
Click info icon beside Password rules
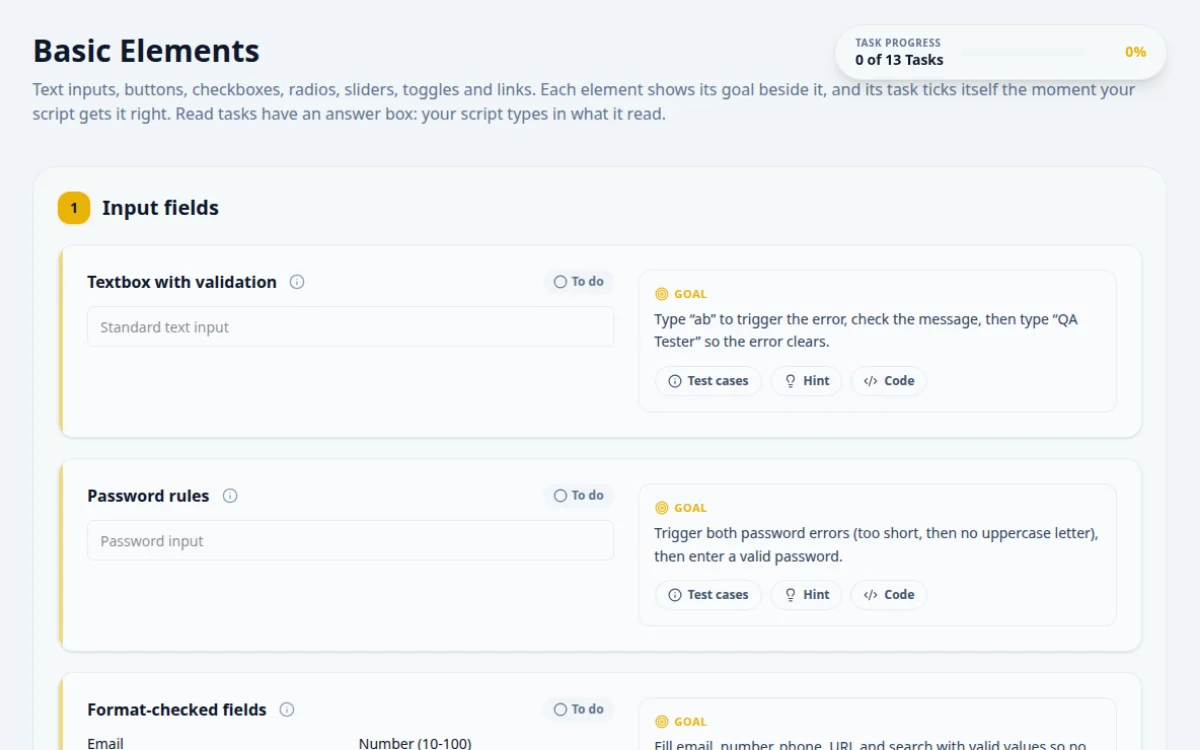tap(230, 496)
